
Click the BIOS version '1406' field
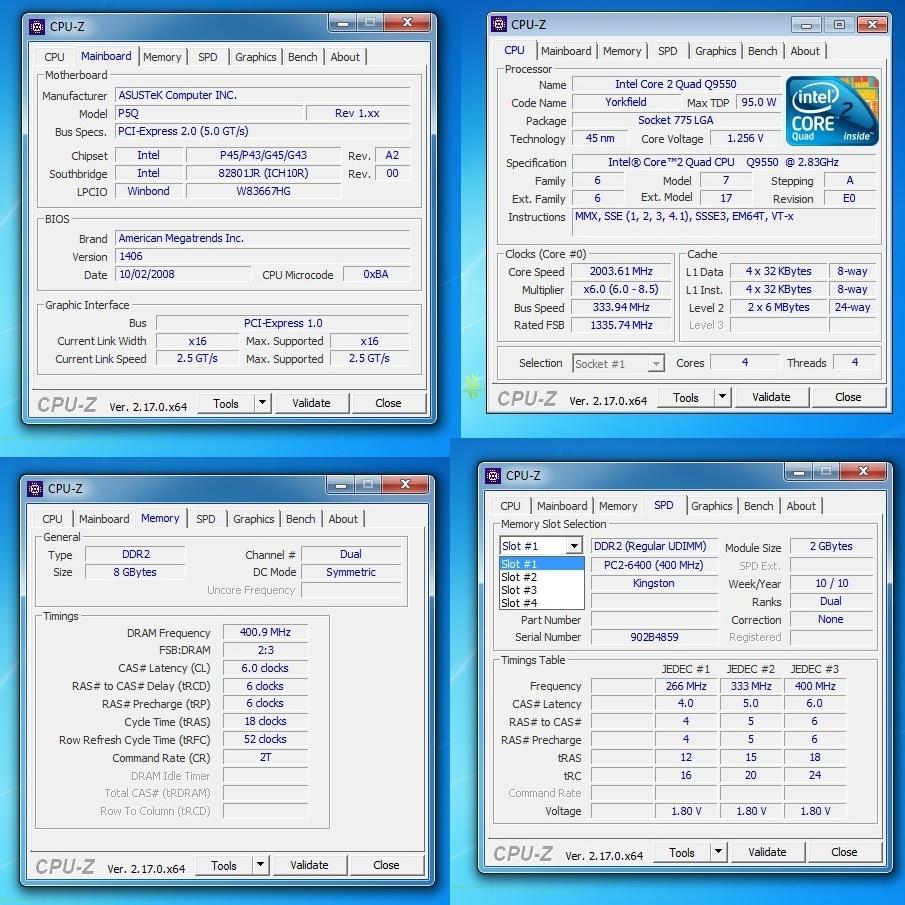263,256
